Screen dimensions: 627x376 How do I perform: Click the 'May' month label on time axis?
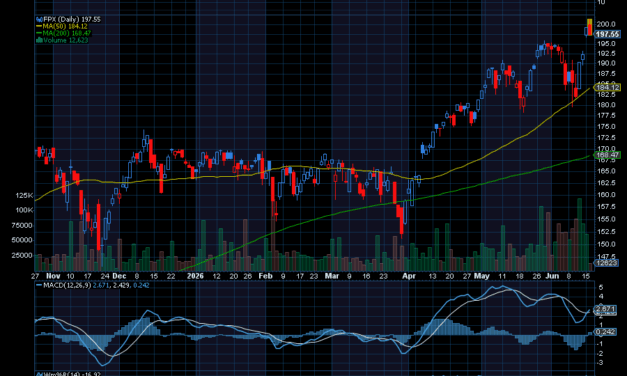click(482, 276)
